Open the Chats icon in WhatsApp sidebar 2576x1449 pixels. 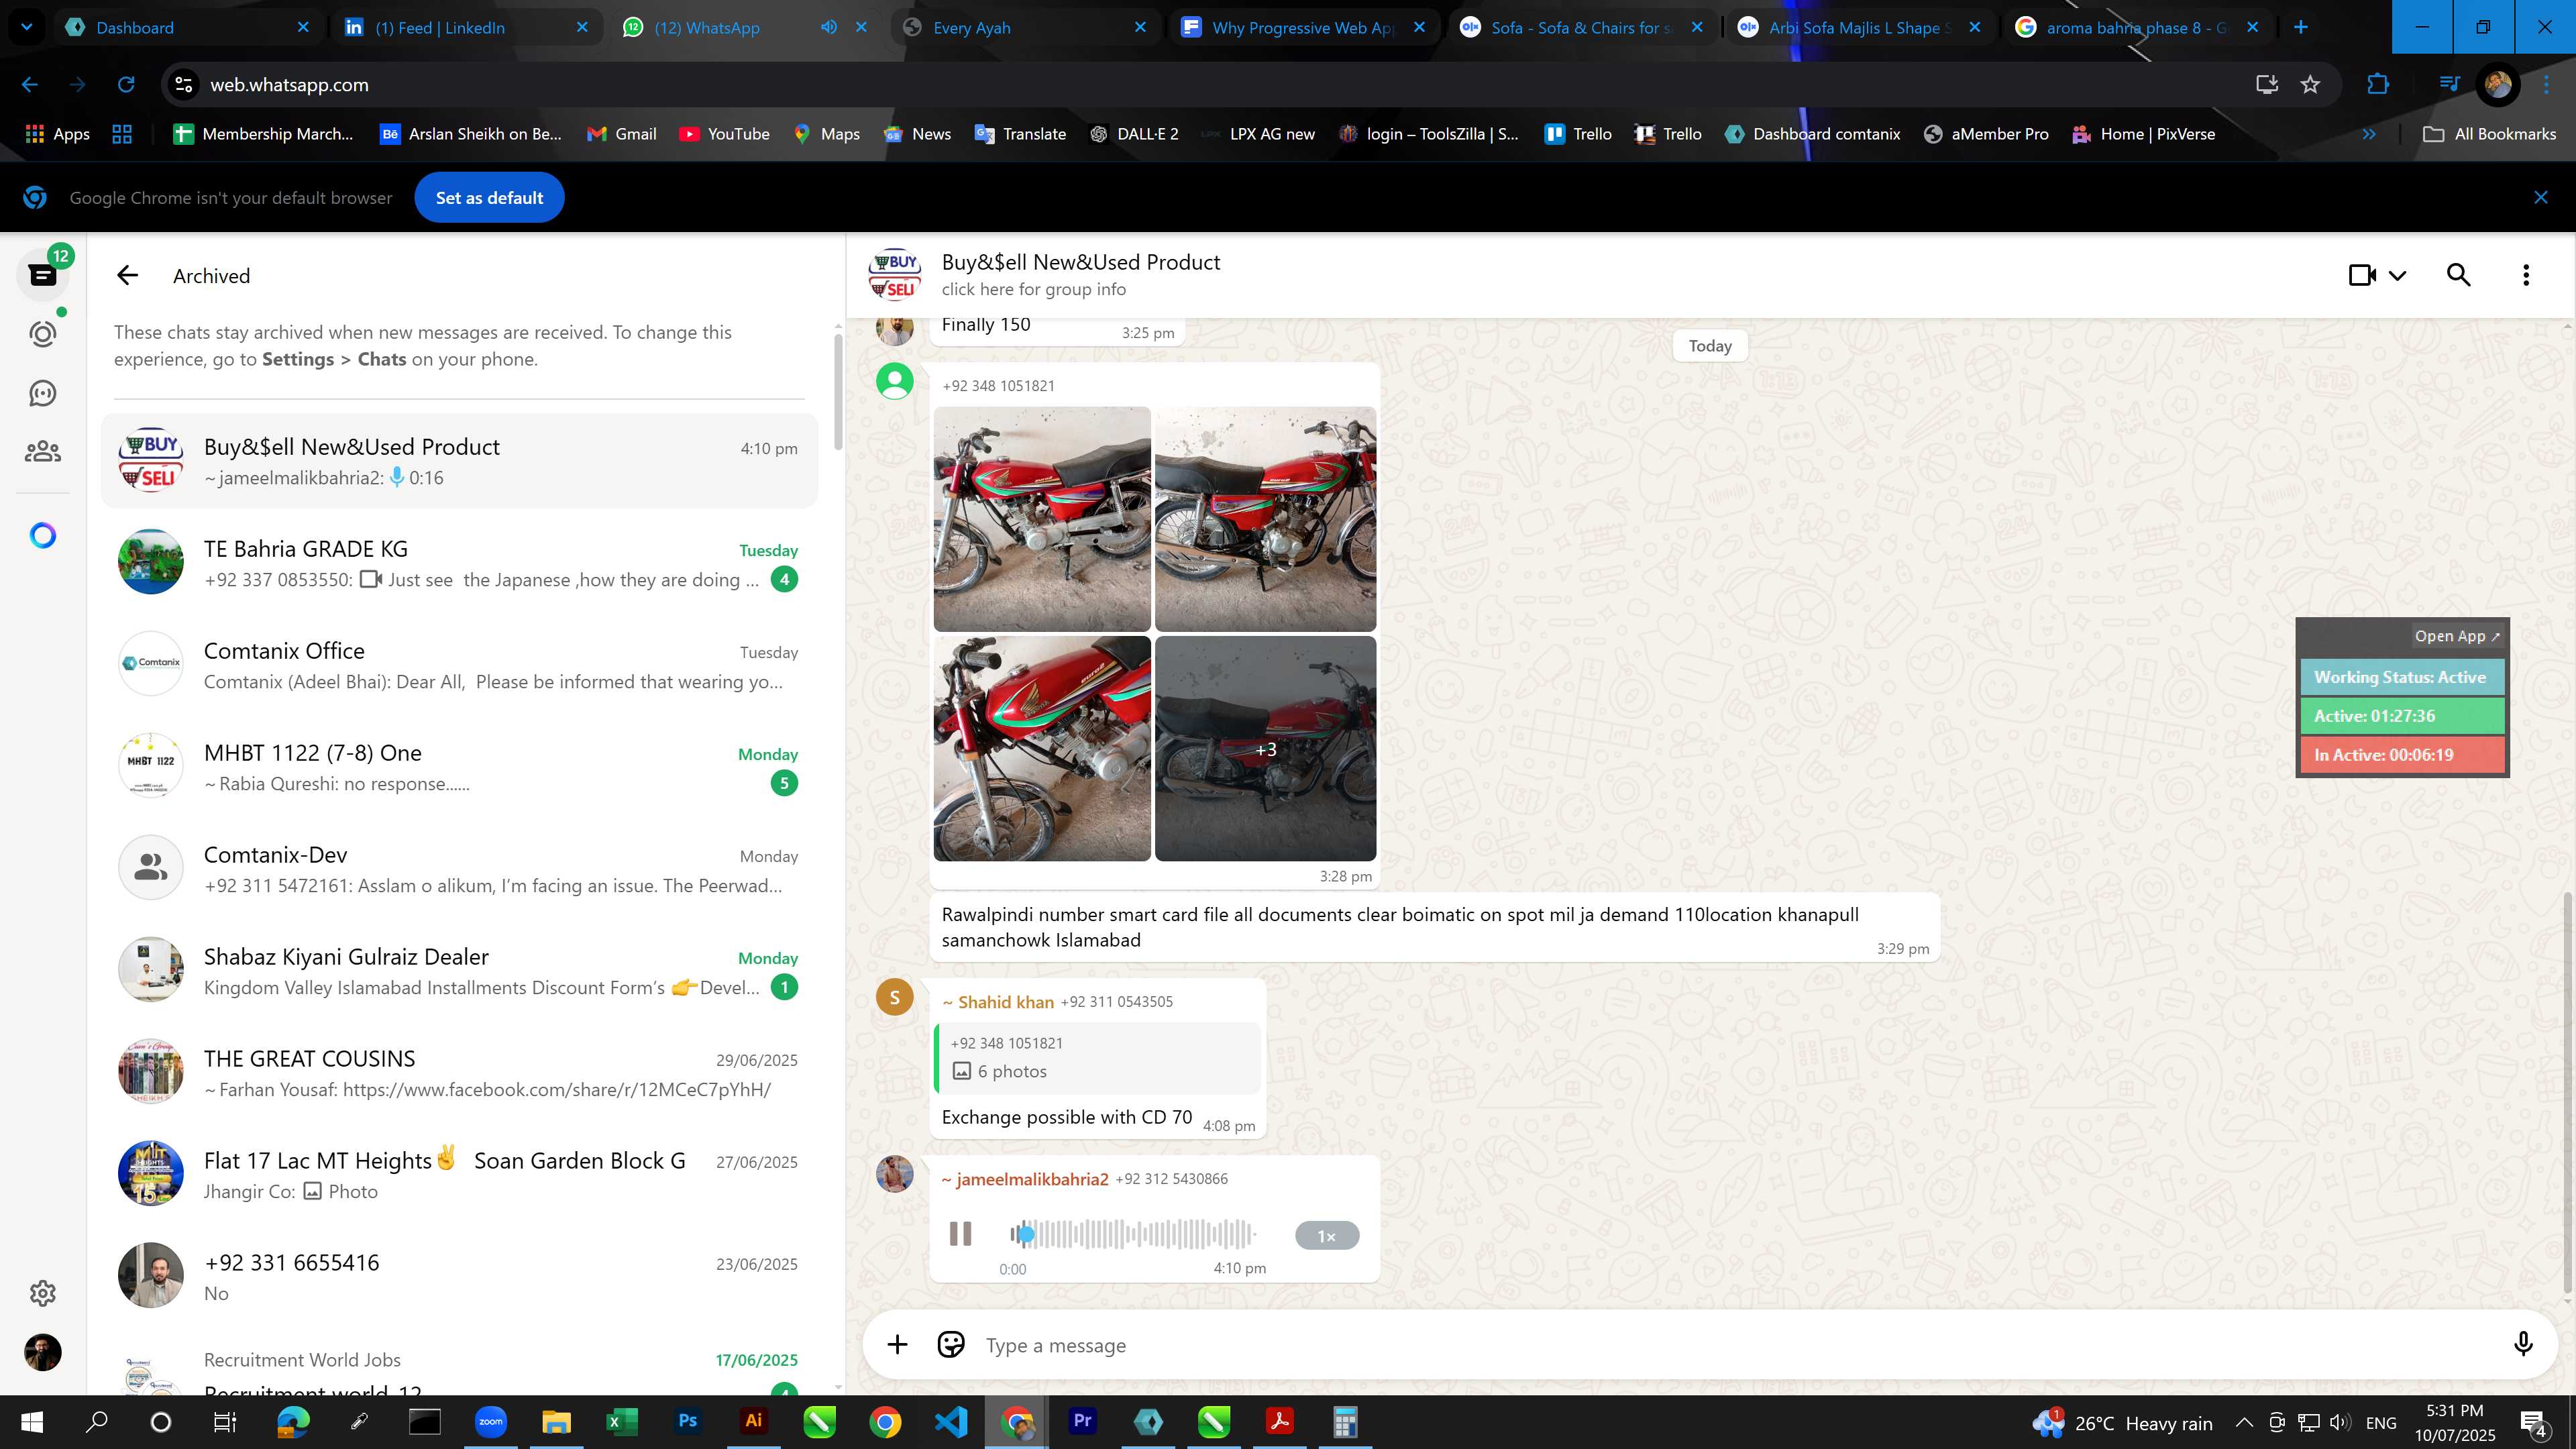point(42,275)
